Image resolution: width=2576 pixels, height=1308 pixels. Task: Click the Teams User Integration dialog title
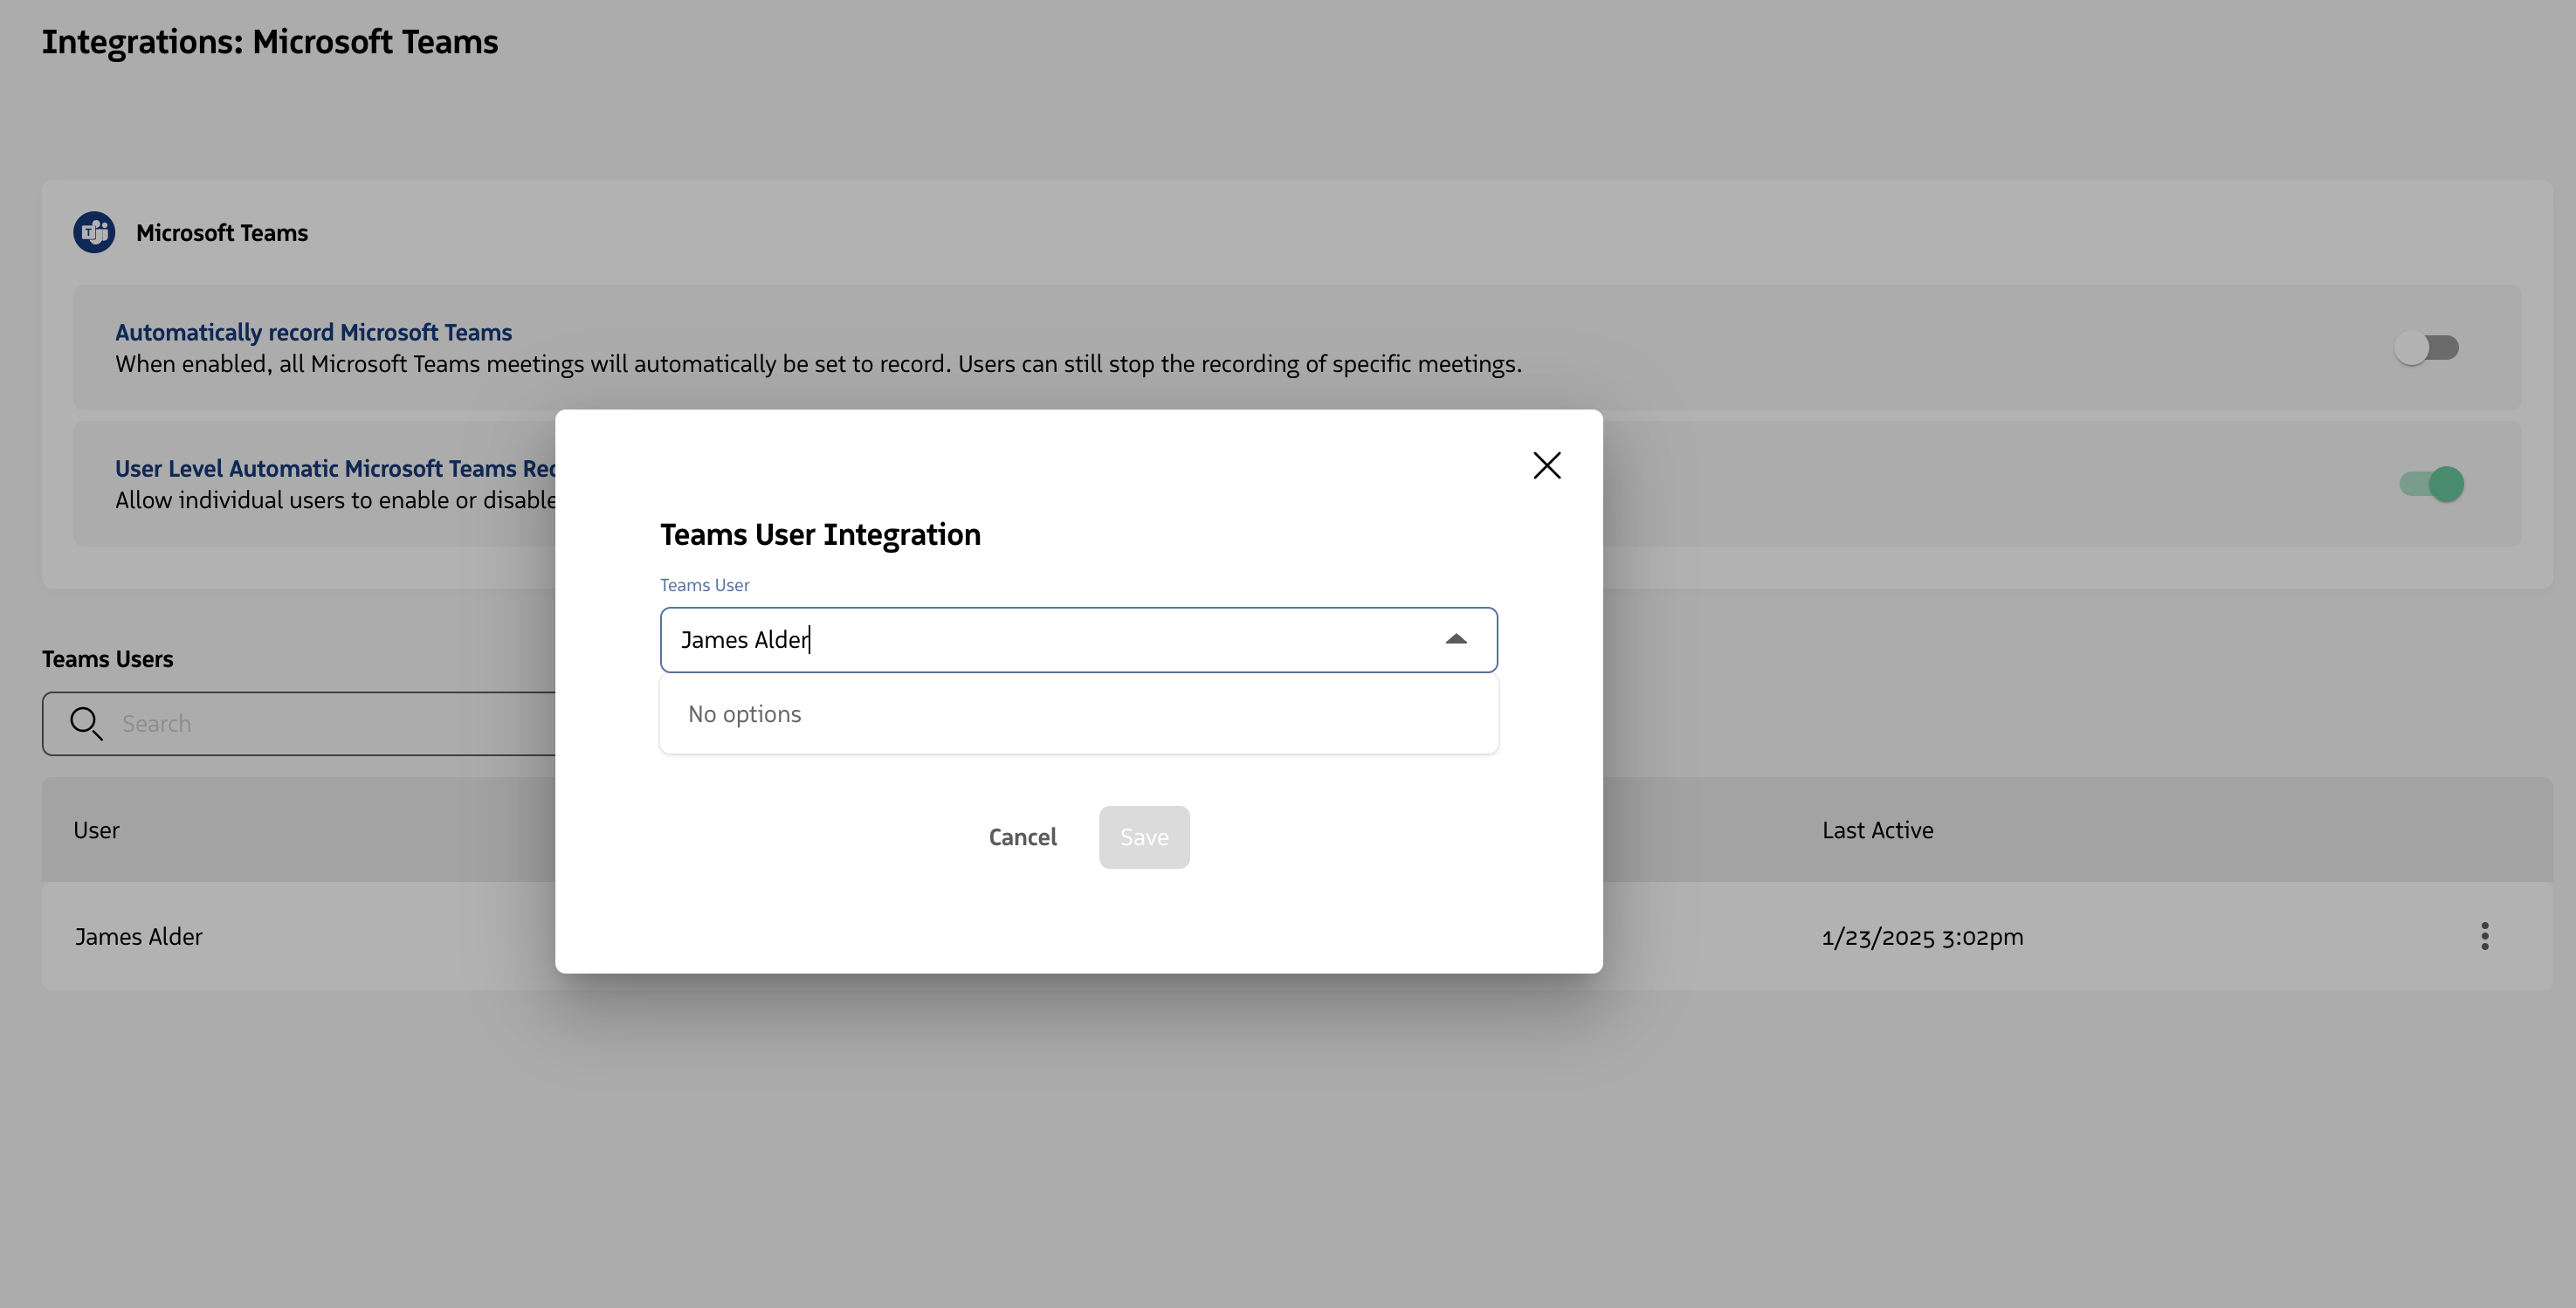(820, 535)
